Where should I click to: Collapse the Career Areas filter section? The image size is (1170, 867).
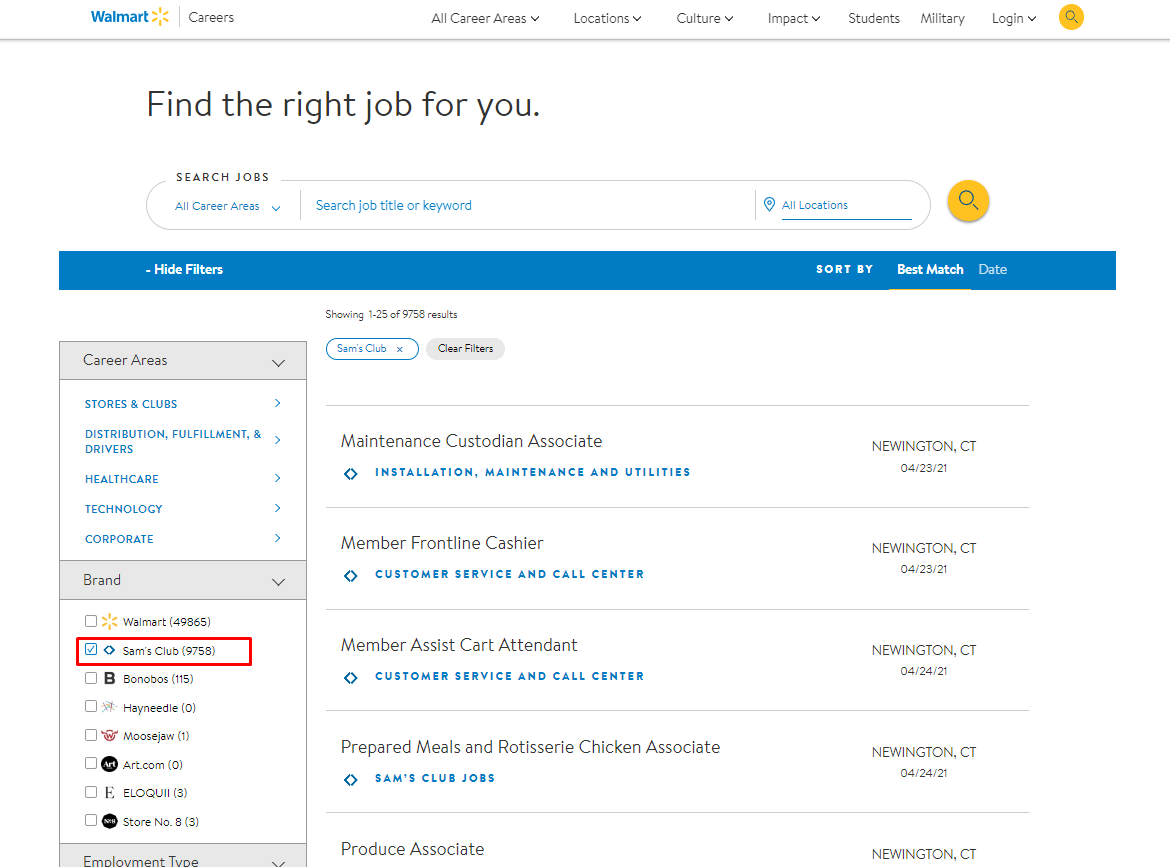pyautogui.click(x=183, y=360)
